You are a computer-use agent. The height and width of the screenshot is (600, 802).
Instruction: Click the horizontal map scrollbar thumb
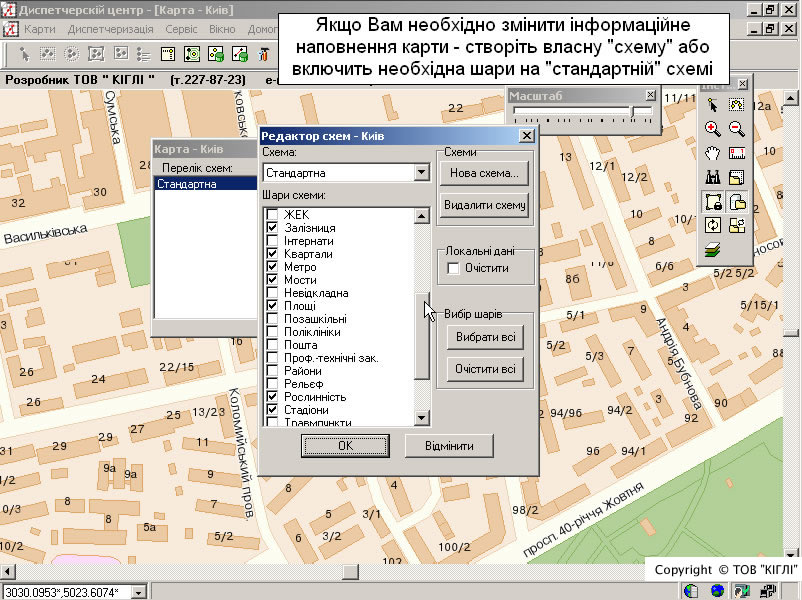click(x=350, y=571)
